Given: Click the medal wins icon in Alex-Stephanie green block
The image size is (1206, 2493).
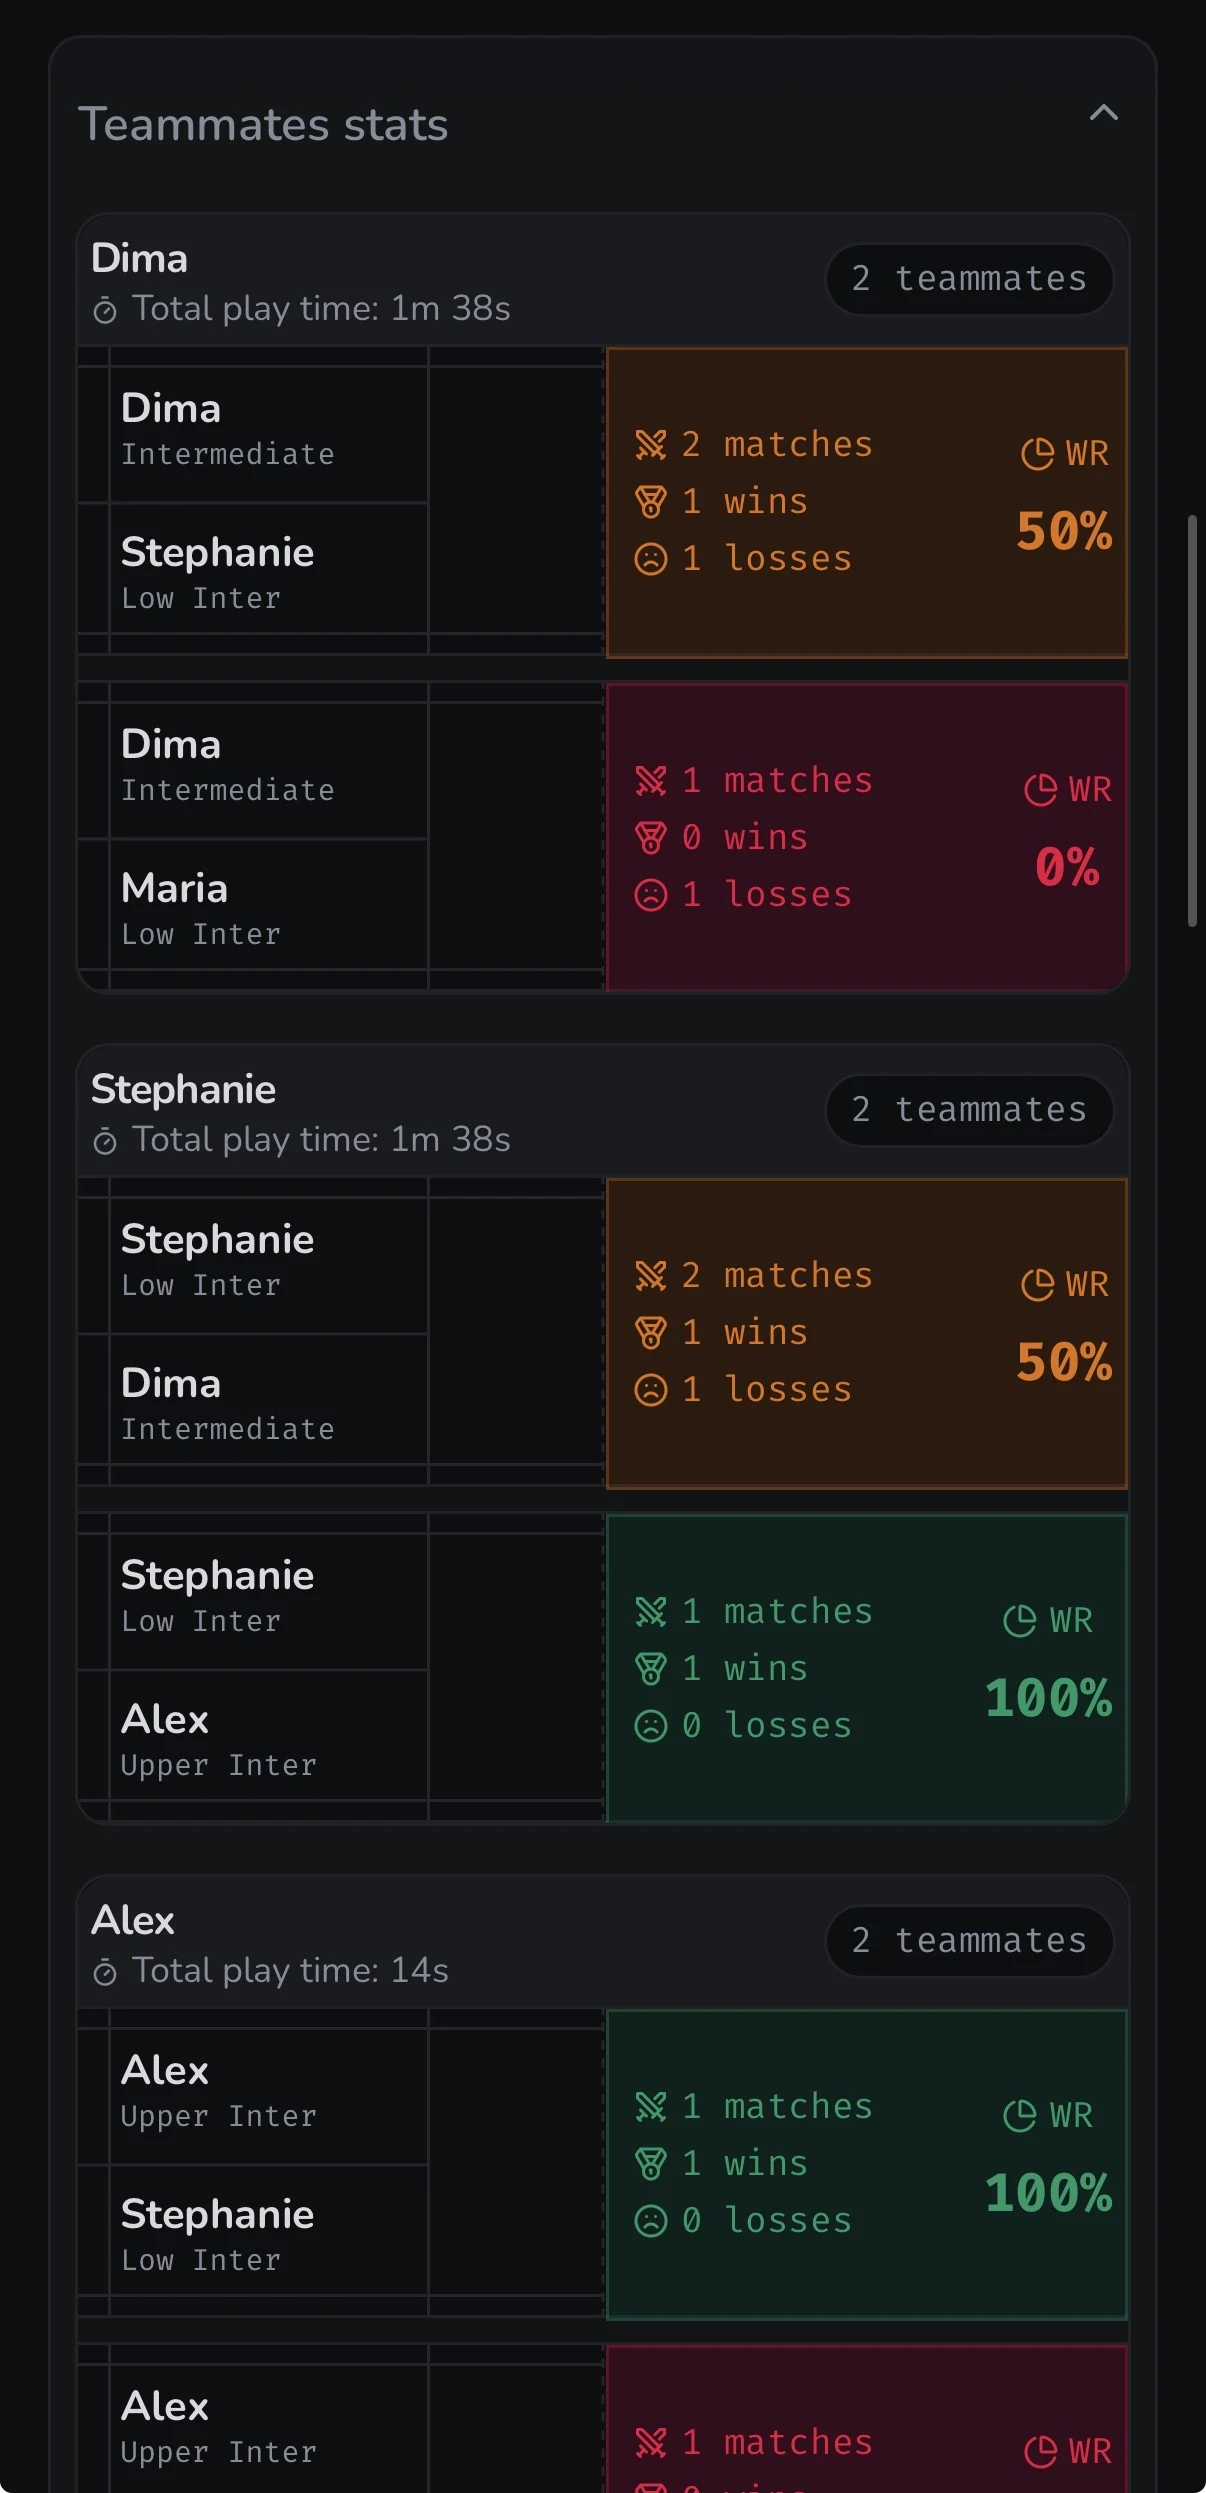Looking at the screenshot, I should 649,2163.
